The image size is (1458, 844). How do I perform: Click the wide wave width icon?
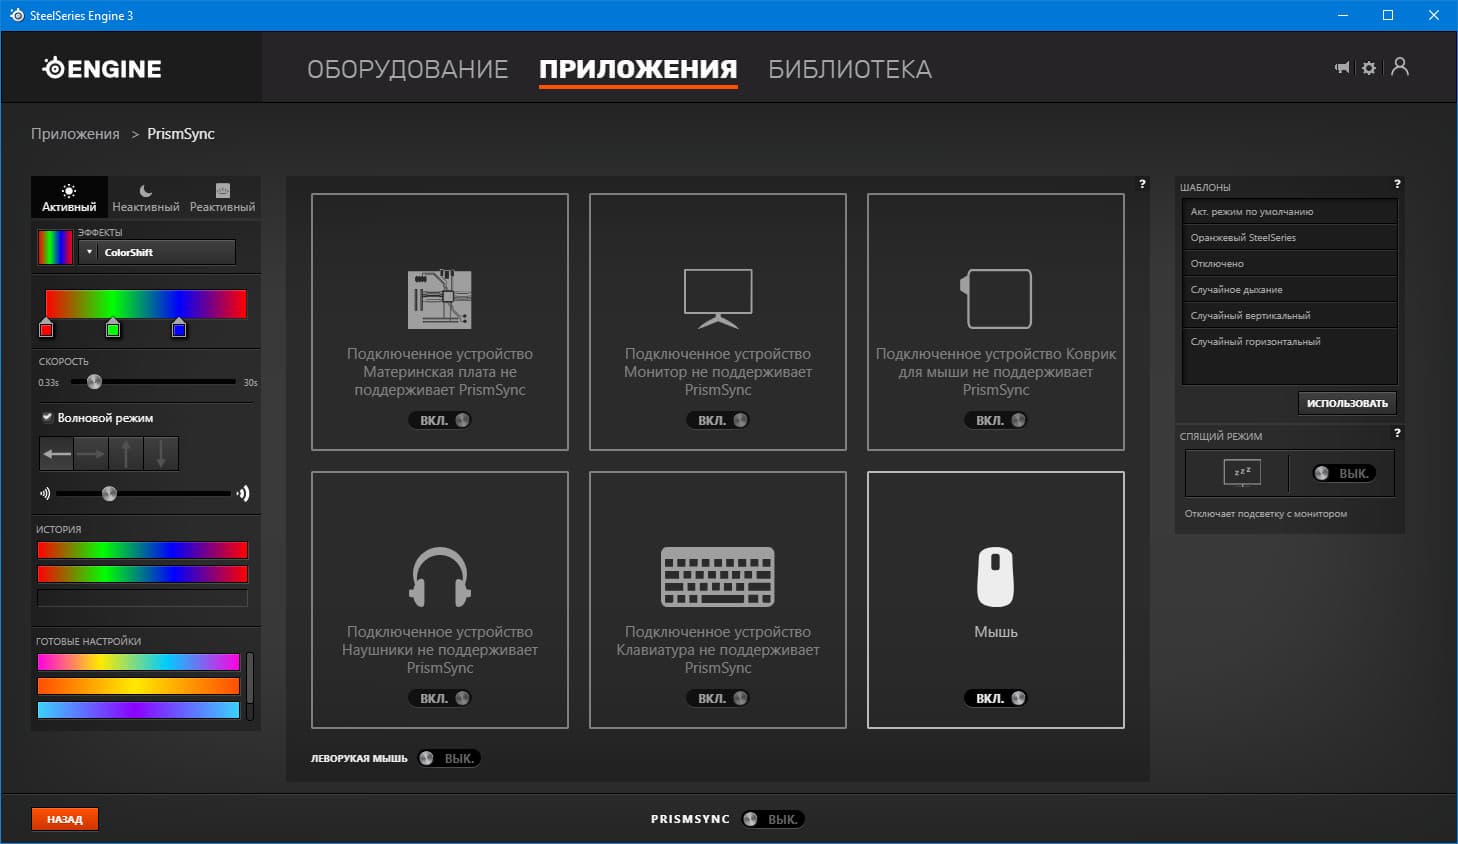click(243, 493)
